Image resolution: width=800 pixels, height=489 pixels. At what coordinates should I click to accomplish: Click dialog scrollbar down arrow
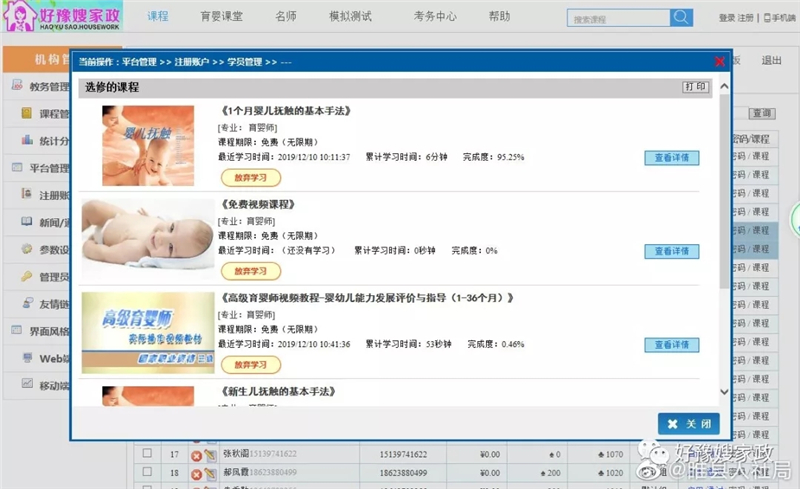click(724, 392)
